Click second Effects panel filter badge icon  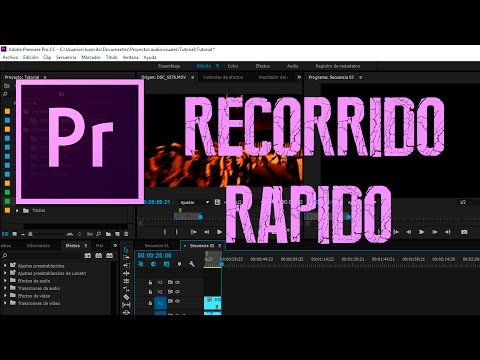[x=99, y=255]
